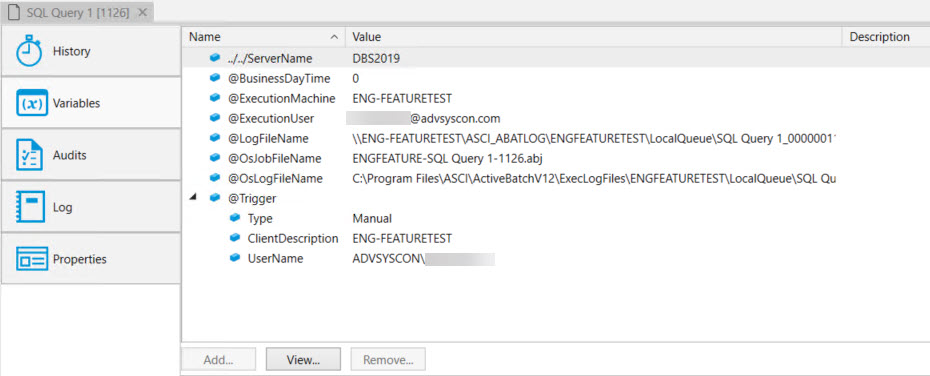Close the SQL Query 1 tab
Image resolution: width=930 pixels, height=376 pixels.
point(142,12)
